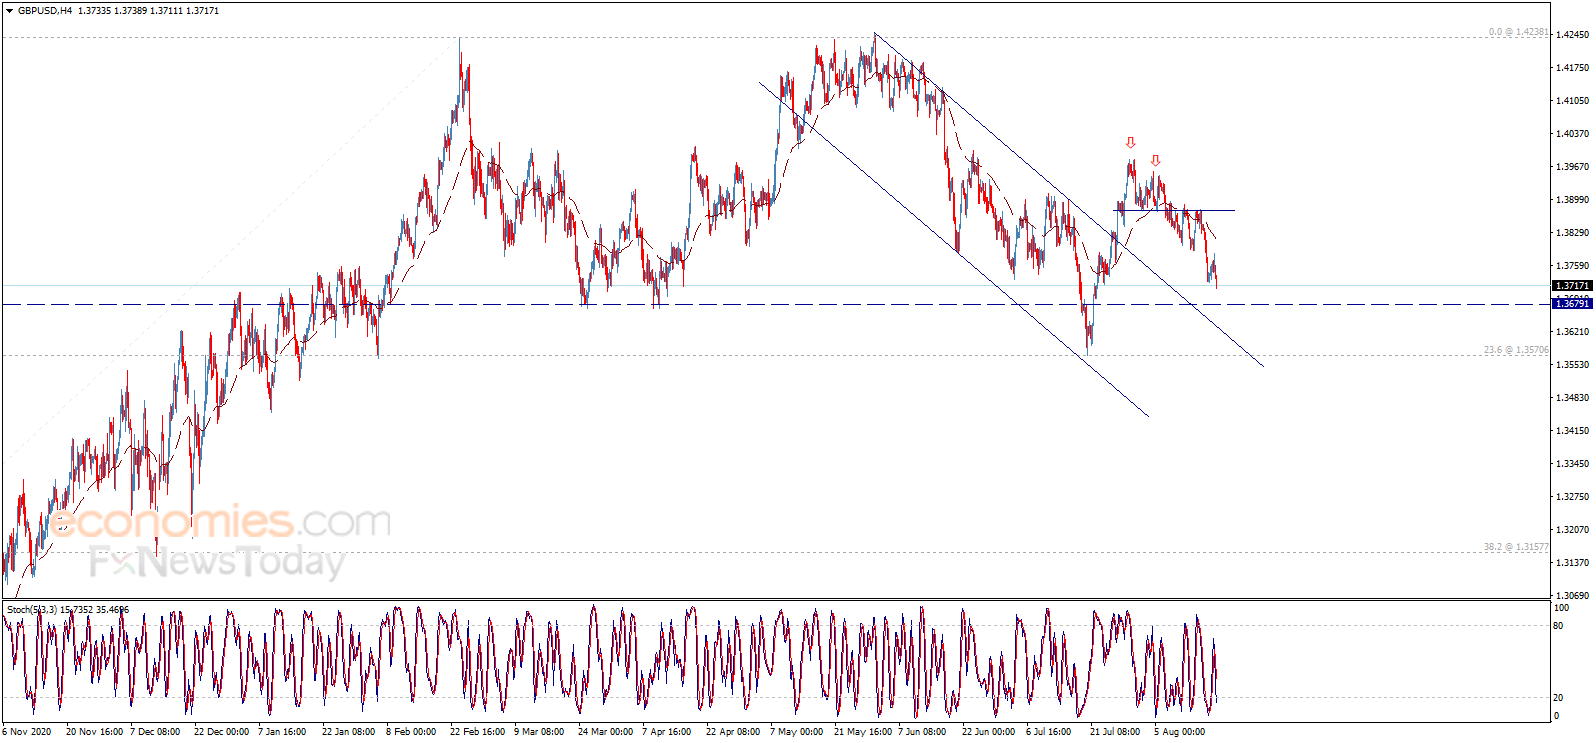Click the 5 Aug 00:00 time axis label

[x=1179, y=731]
